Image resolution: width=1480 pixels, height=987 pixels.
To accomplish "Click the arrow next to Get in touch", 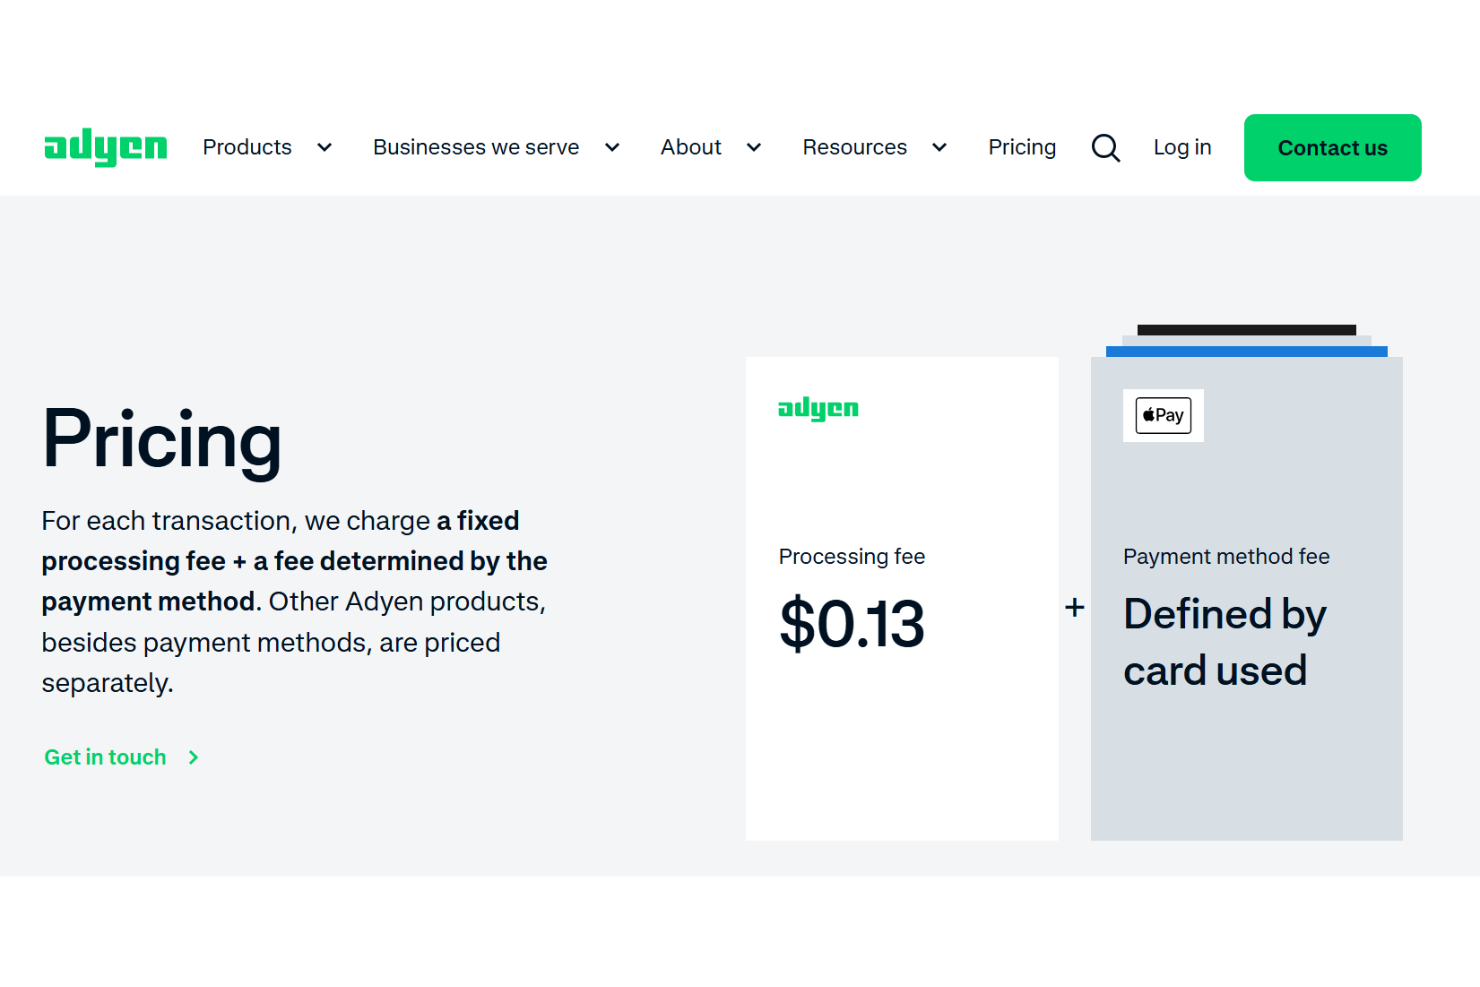I will (194, 758).
